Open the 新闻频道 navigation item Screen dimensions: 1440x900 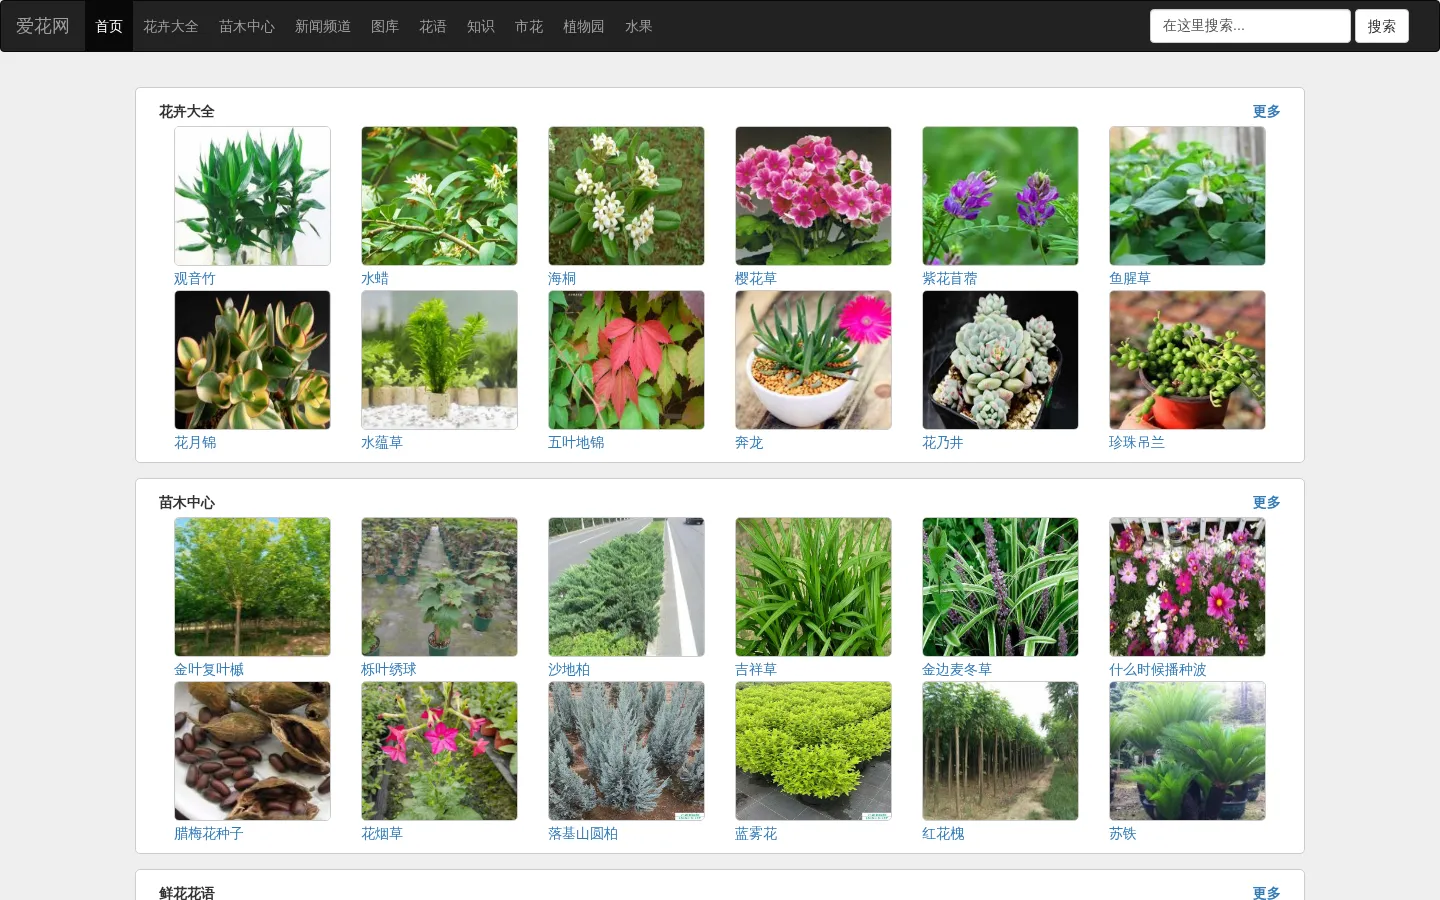(x=323, y=26)
